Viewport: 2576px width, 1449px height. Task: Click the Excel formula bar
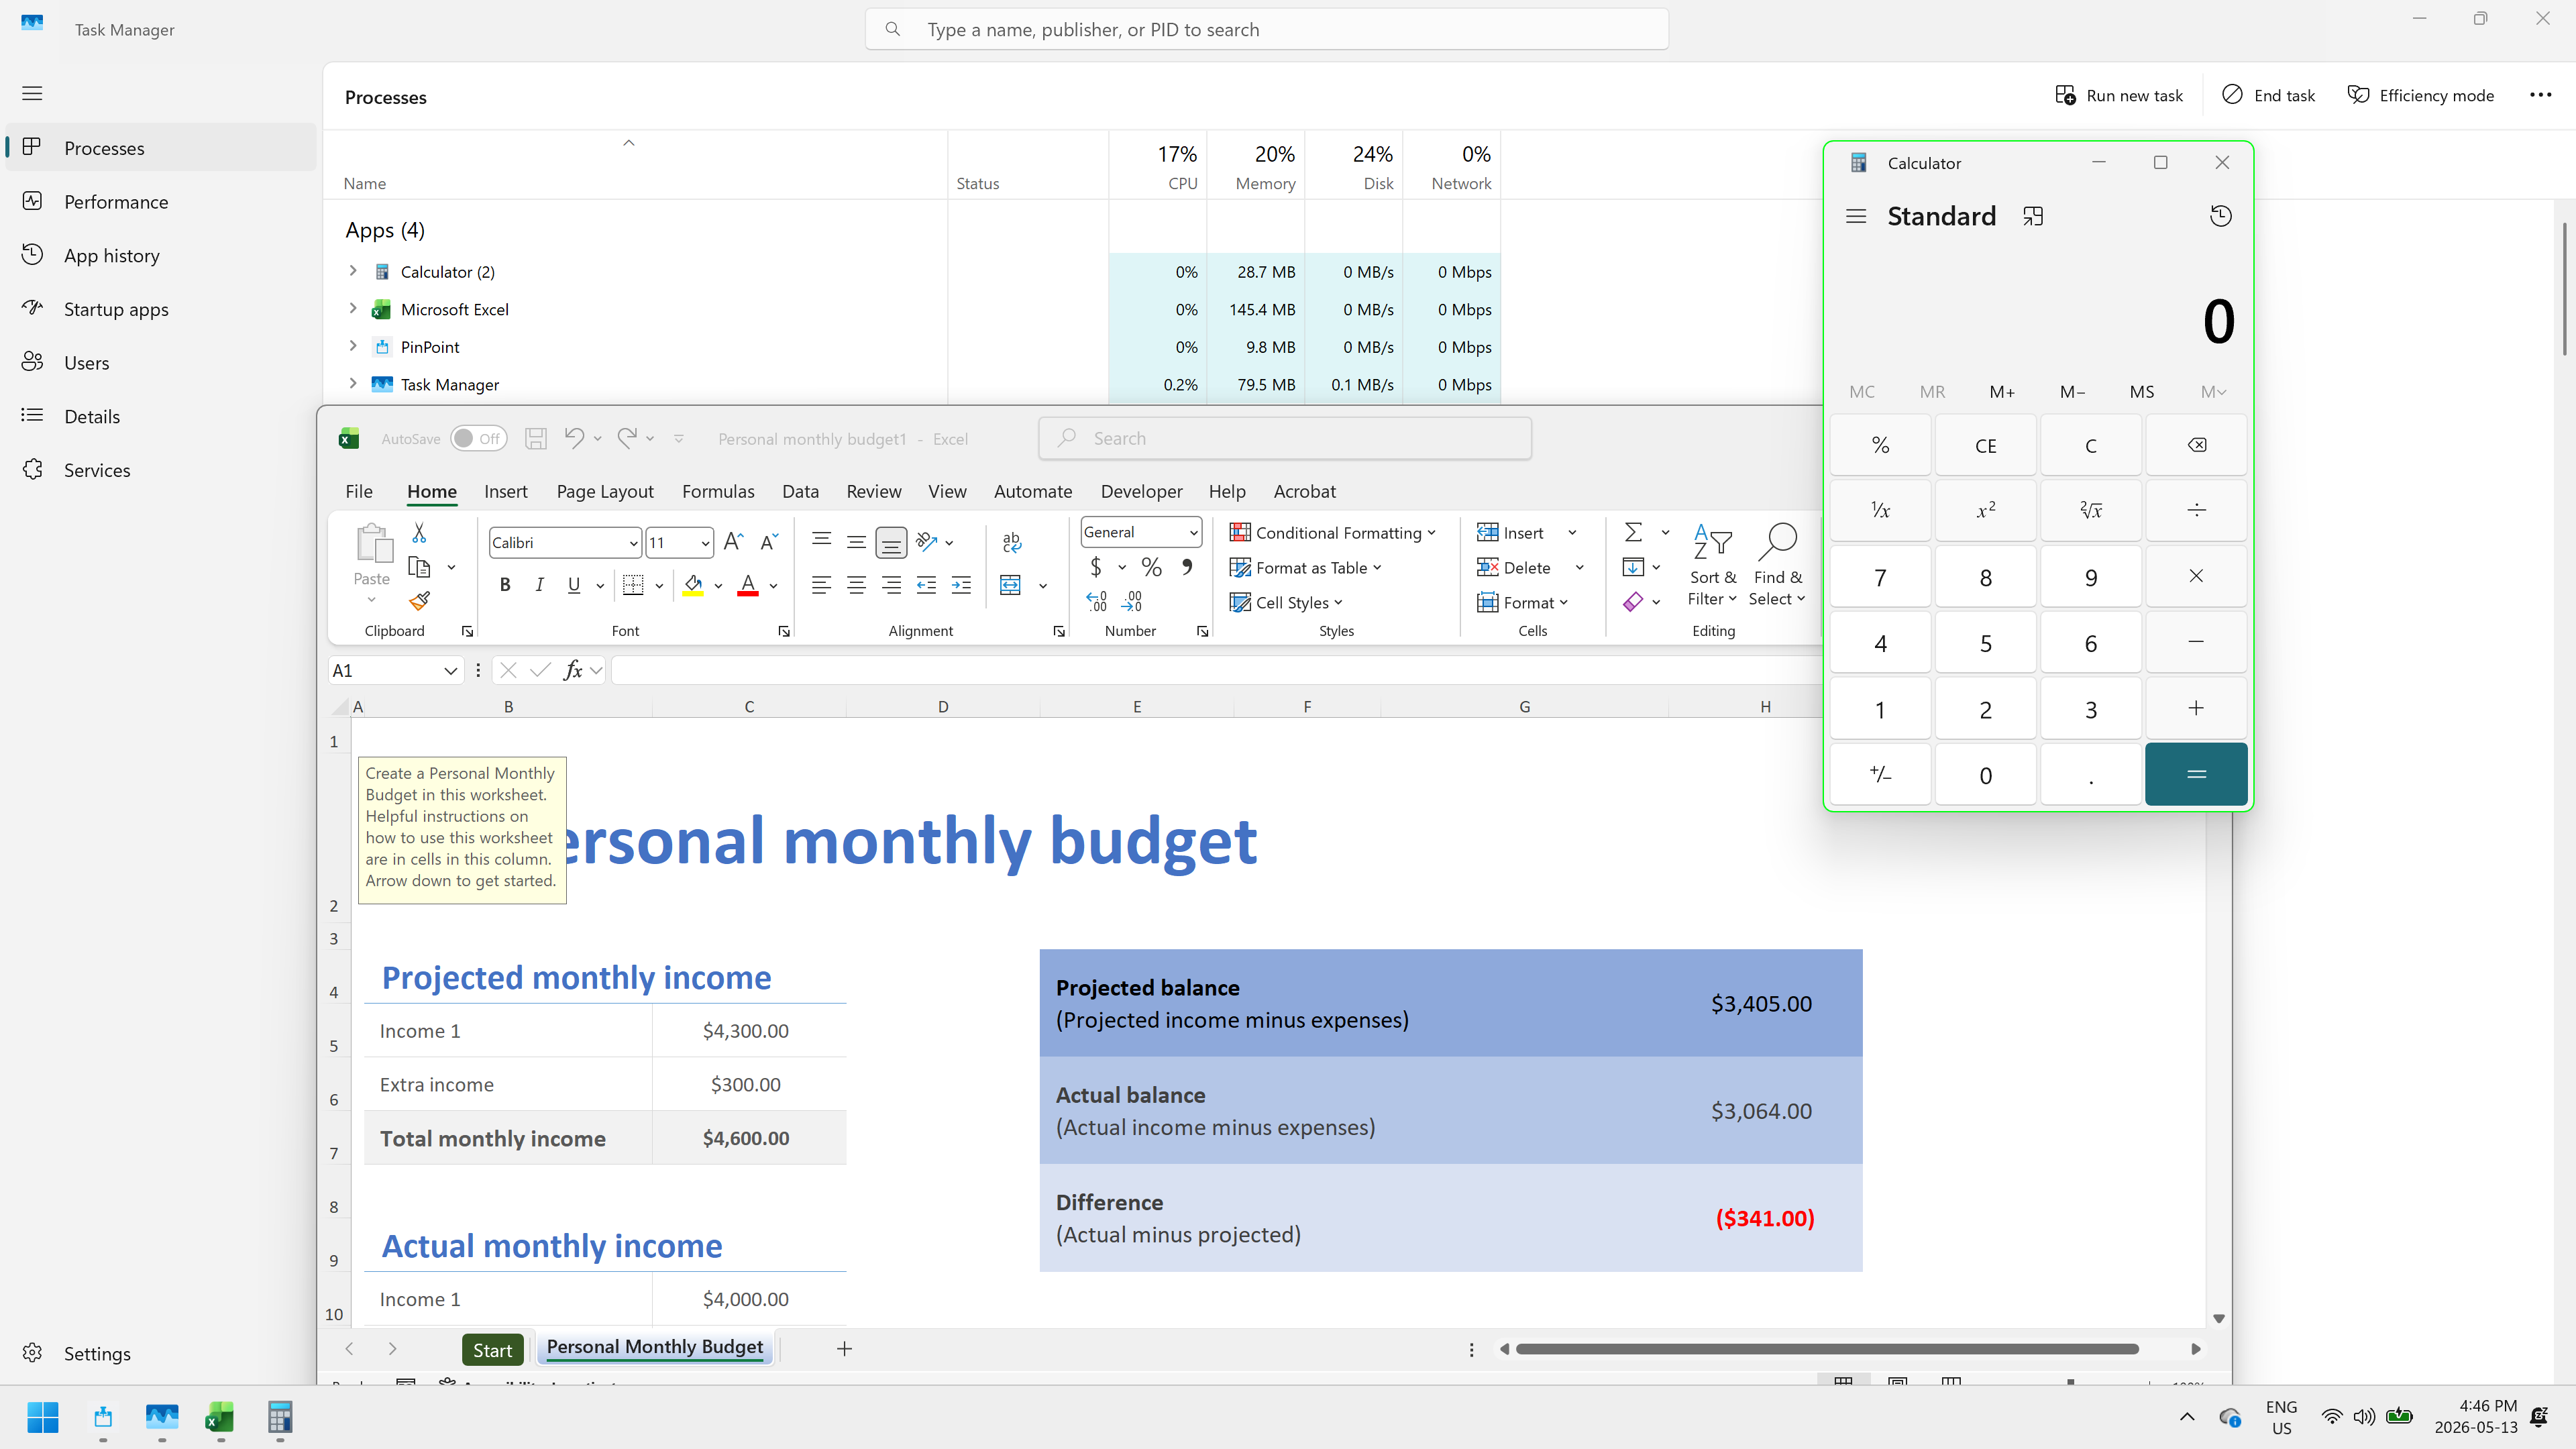[1216, 670]
